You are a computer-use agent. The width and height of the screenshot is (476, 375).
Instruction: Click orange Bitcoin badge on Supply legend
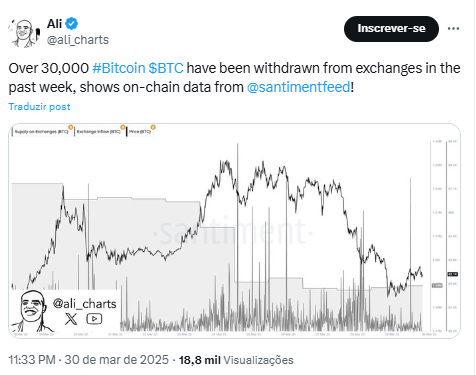pos(71,127)
